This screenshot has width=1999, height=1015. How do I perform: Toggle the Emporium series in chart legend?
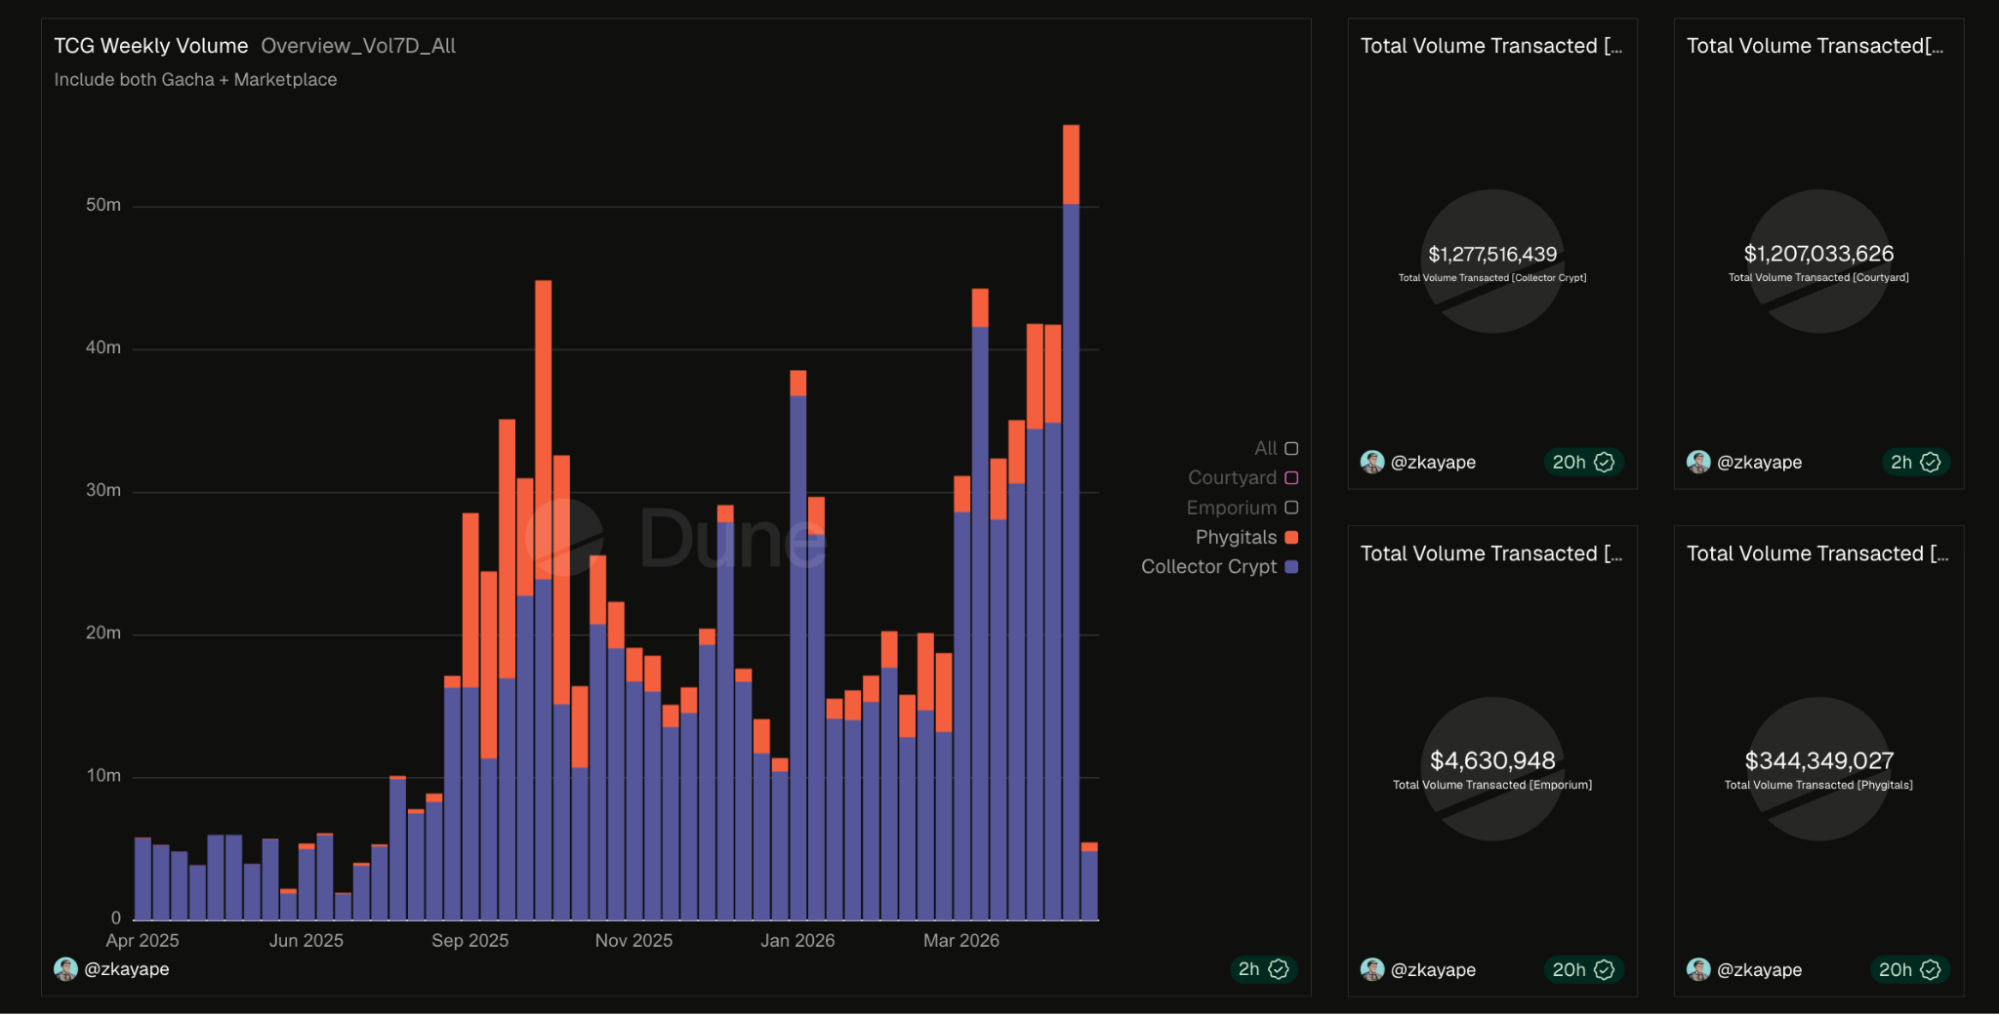1242,508
